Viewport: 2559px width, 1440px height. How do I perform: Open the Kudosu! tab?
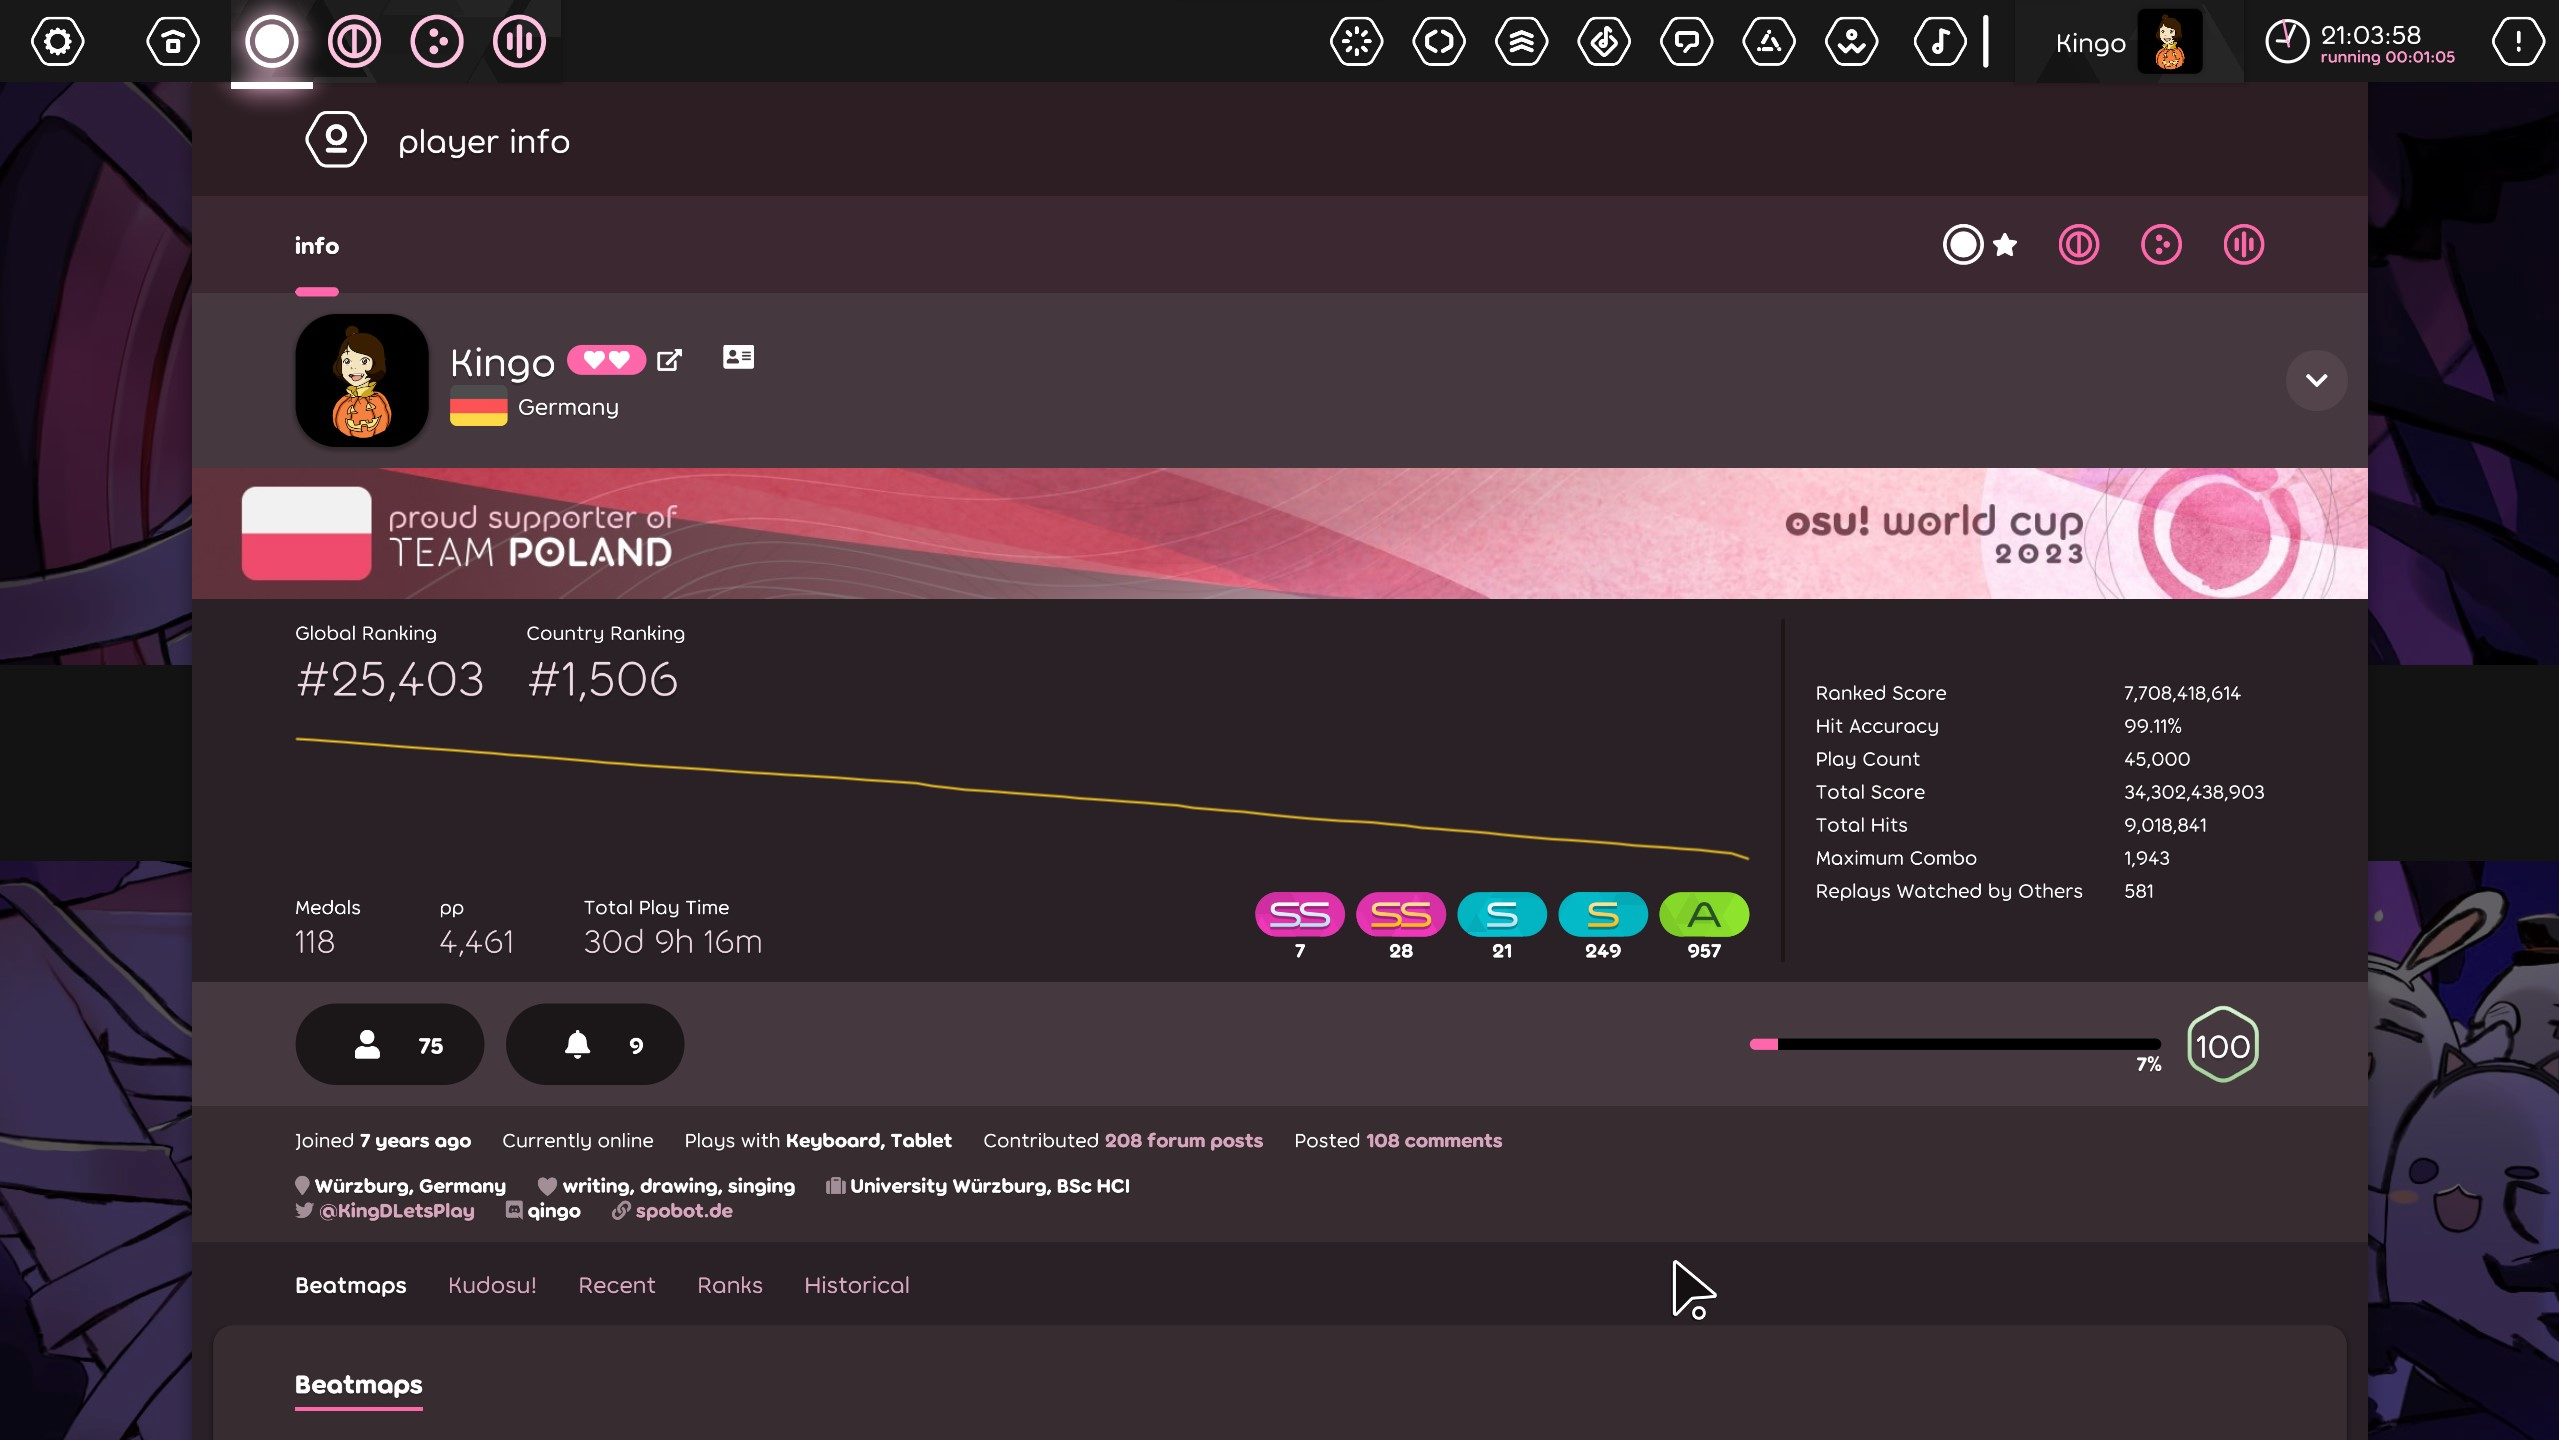coord(492,1285)
